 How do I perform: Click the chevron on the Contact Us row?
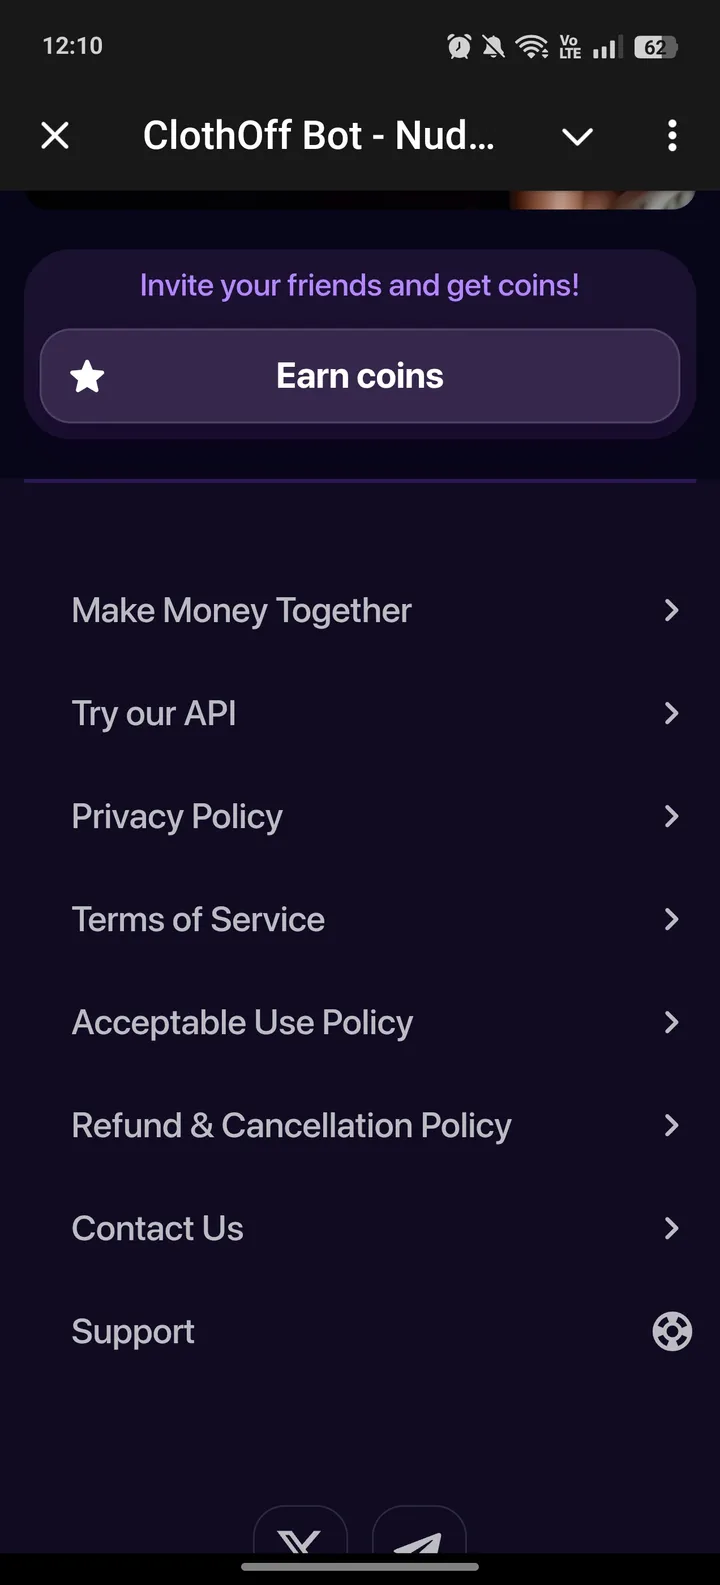click(x=671, y=1228)
